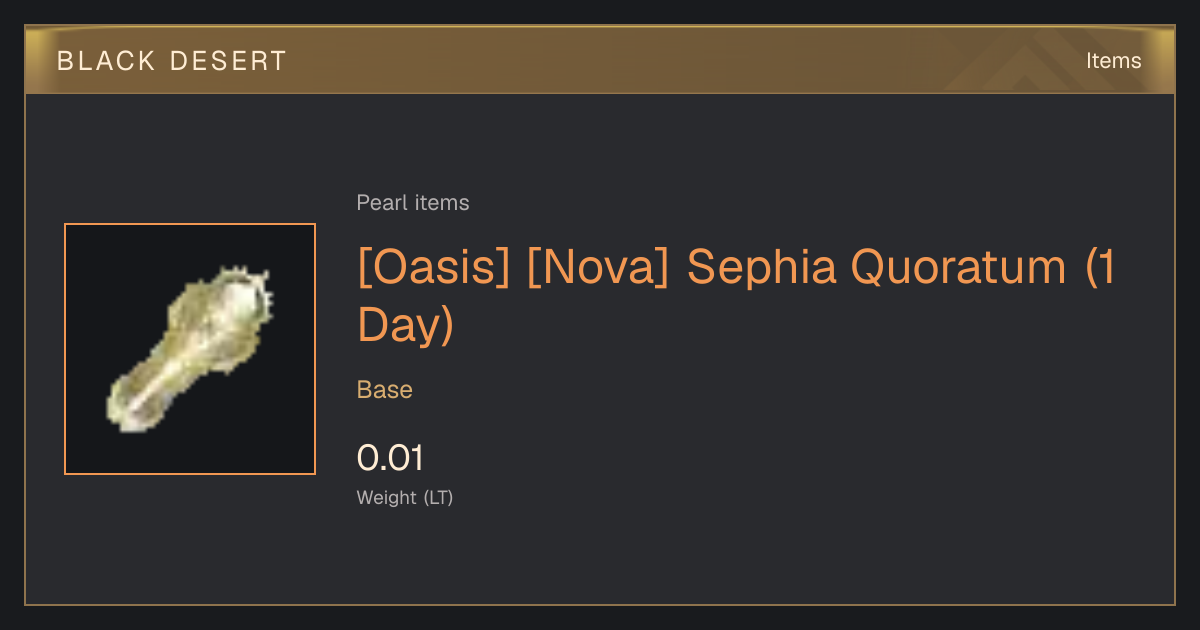Click the Weight word under 0.01
1200x630 pixels.
tap(387, 498)
